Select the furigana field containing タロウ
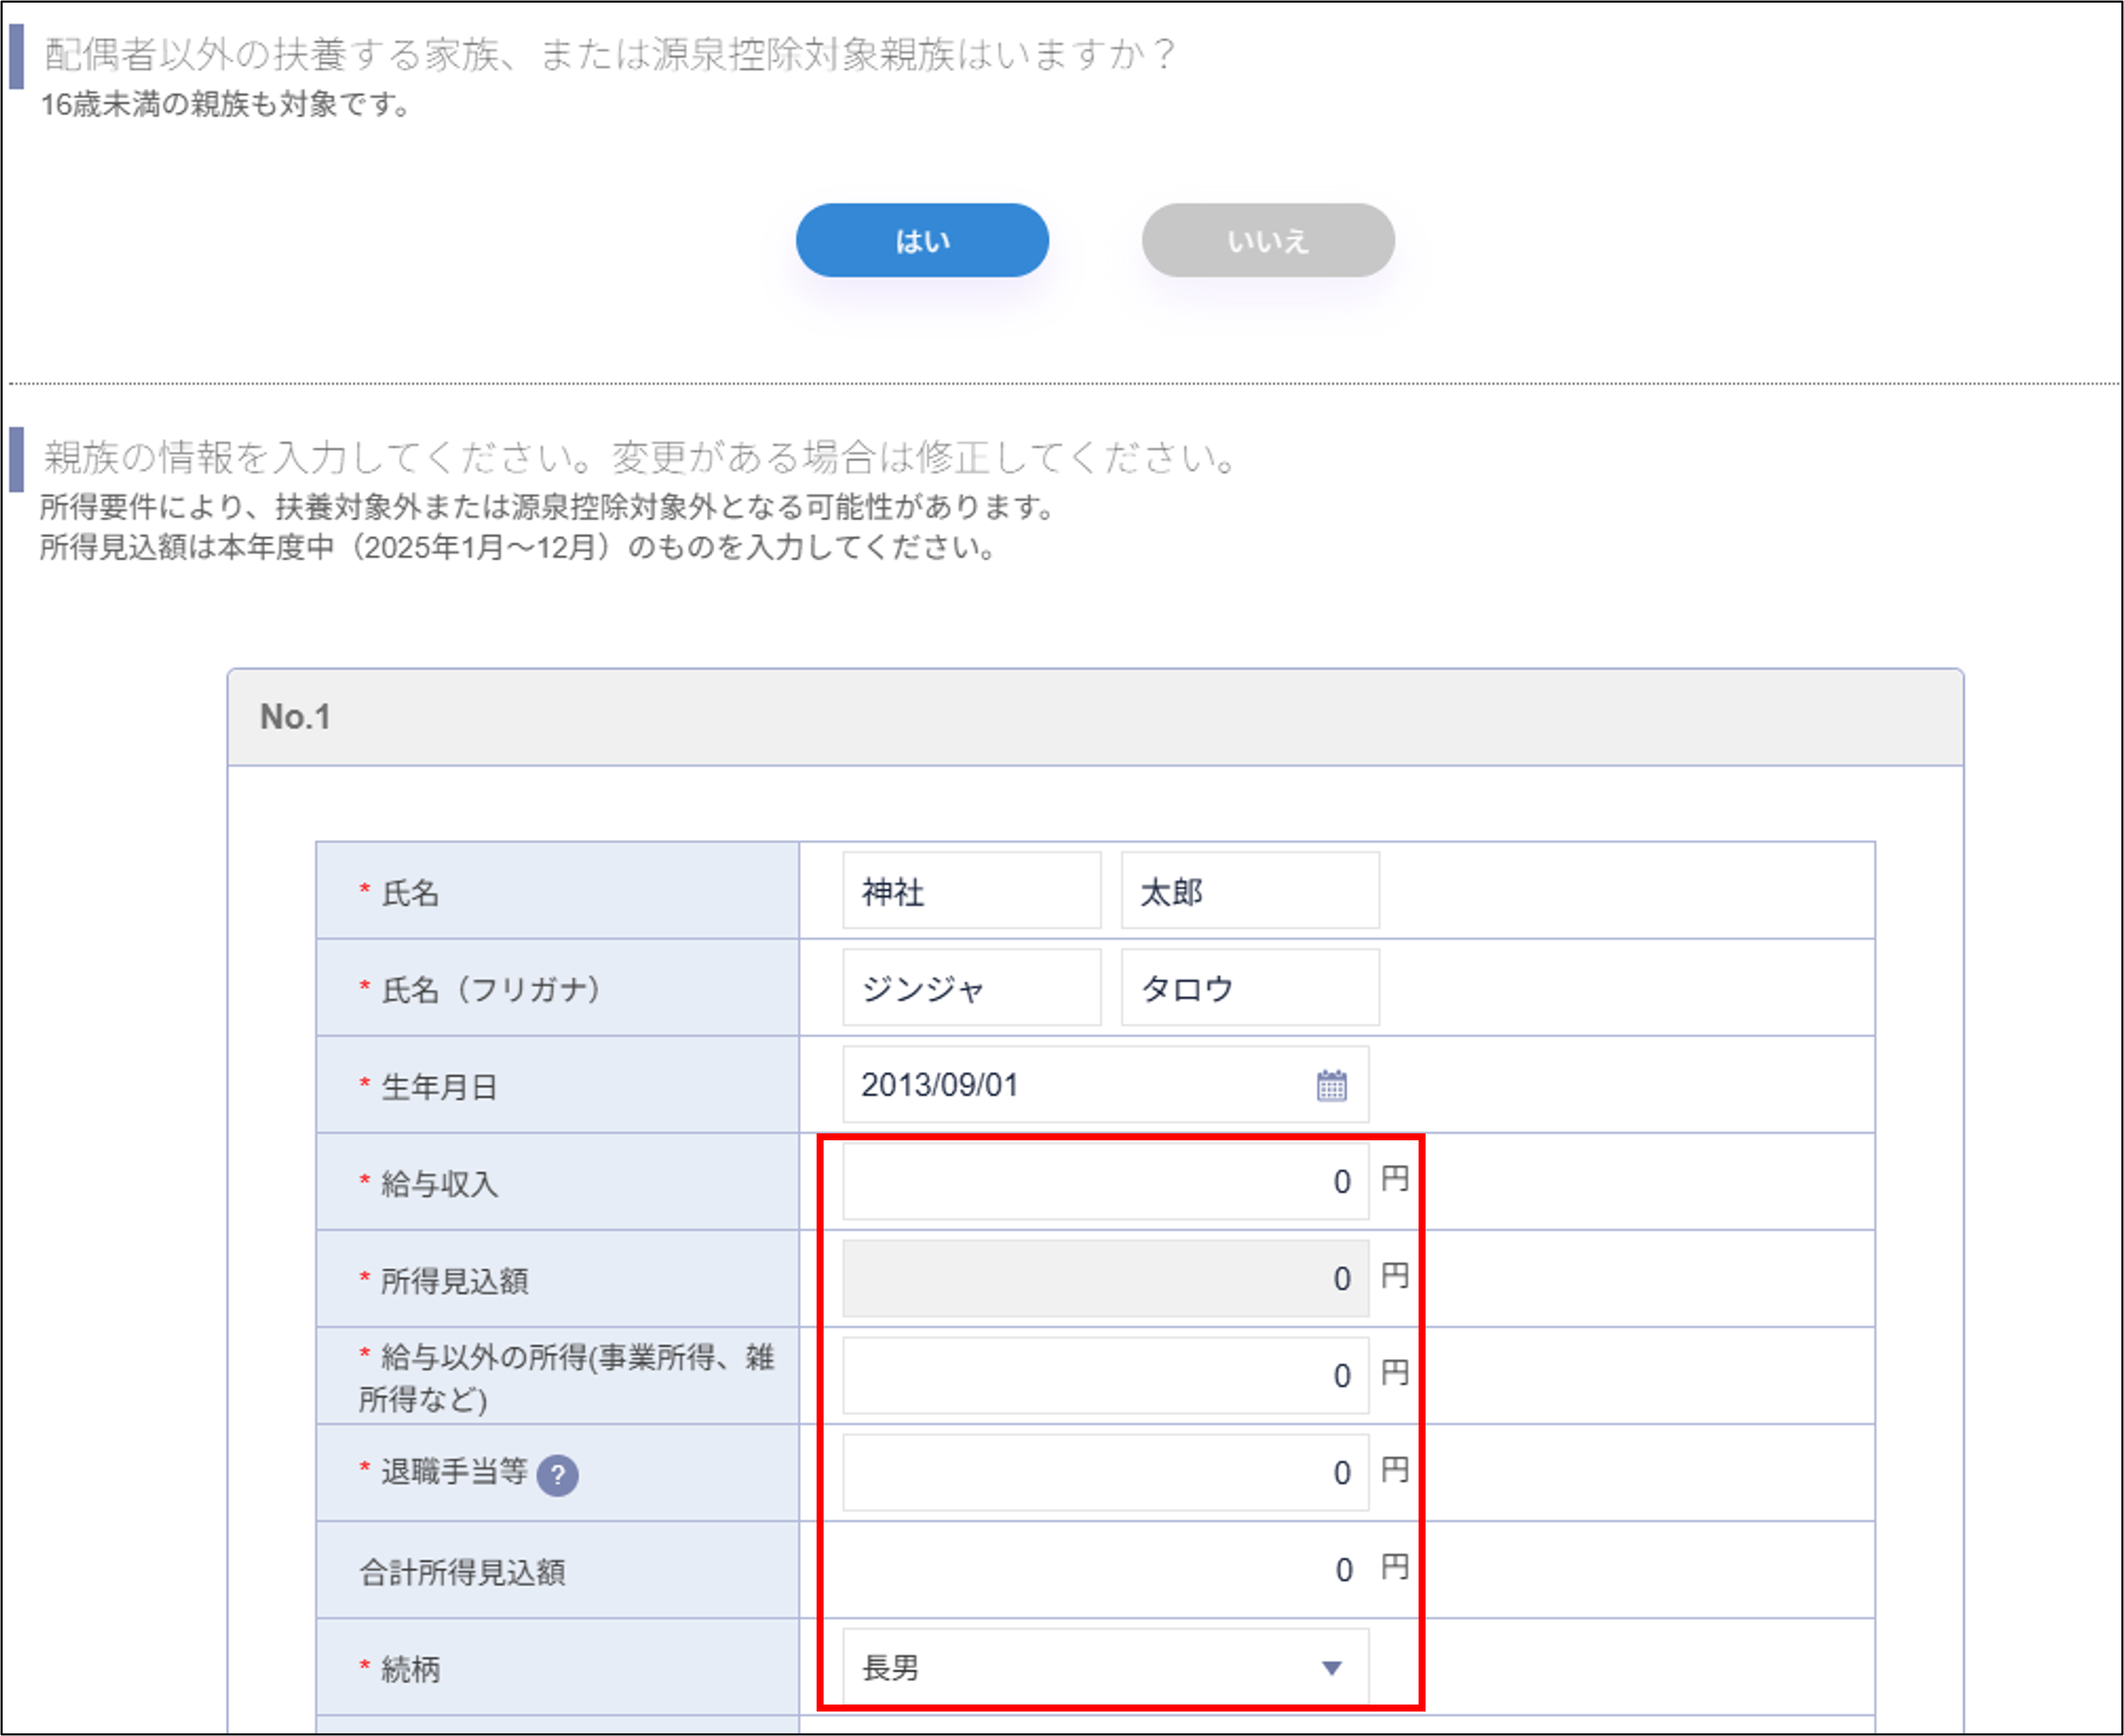Image resolution: width=2124 pixels, height=1736 pixels. (x=1249, y=988)
